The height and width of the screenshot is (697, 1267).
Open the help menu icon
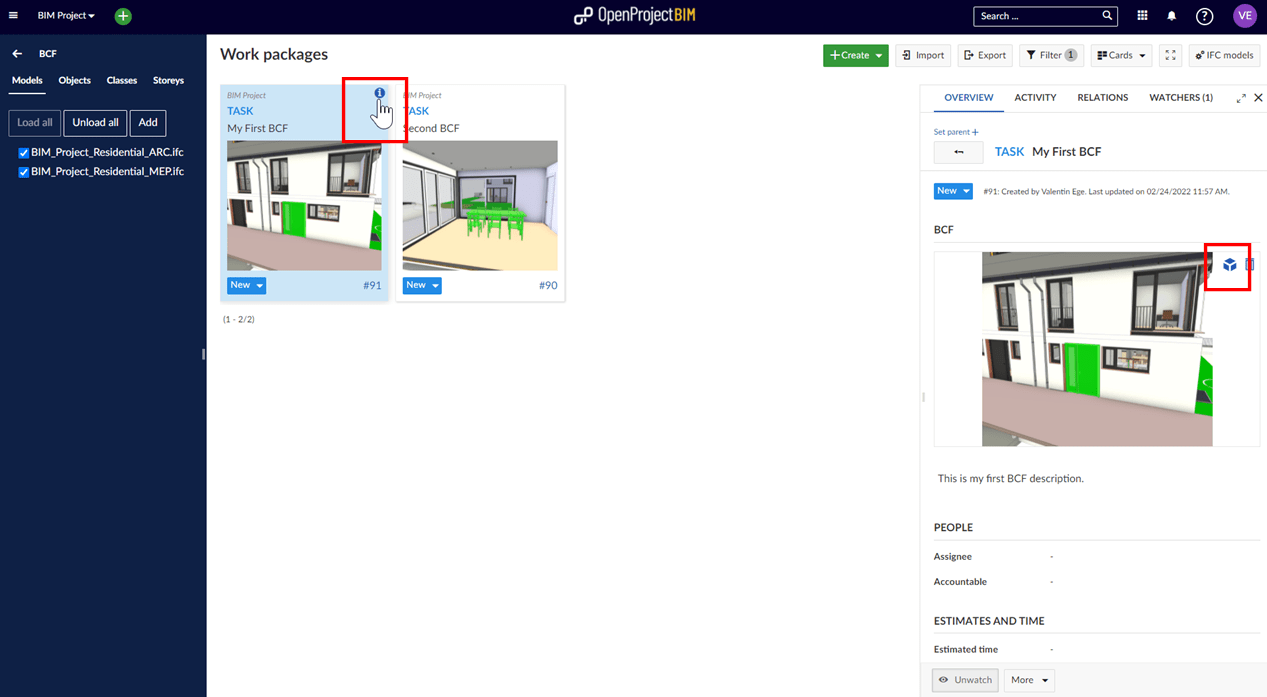[x=1204, y=16]
